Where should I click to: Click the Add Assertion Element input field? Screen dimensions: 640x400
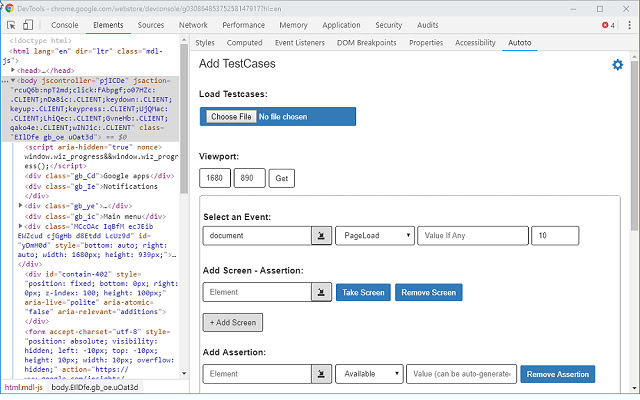point(257,374)
